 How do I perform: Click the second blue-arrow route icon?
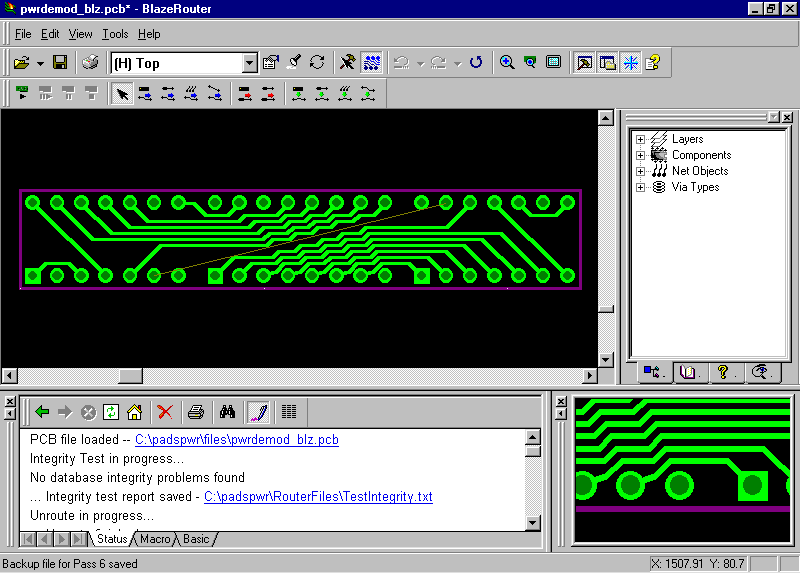168,94
